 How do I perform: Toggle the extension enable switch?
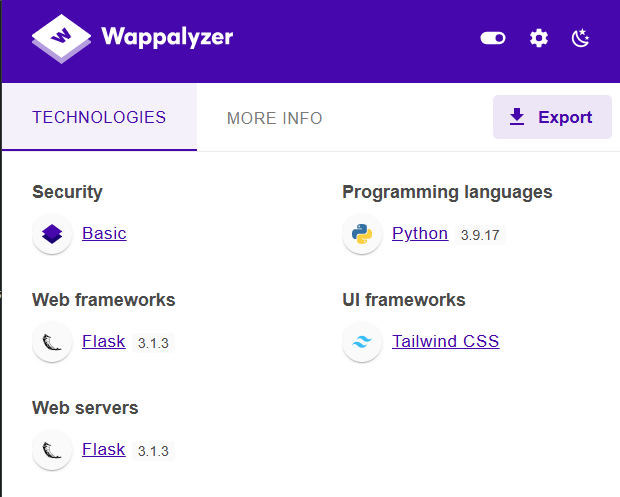pos(493,38)
